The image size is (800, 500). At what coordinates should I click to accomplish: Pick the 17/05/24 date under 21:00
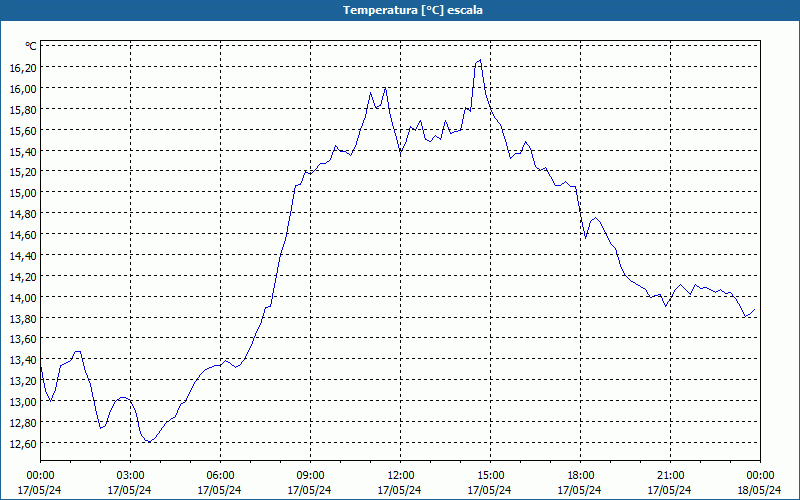click(x=670, y=490)
